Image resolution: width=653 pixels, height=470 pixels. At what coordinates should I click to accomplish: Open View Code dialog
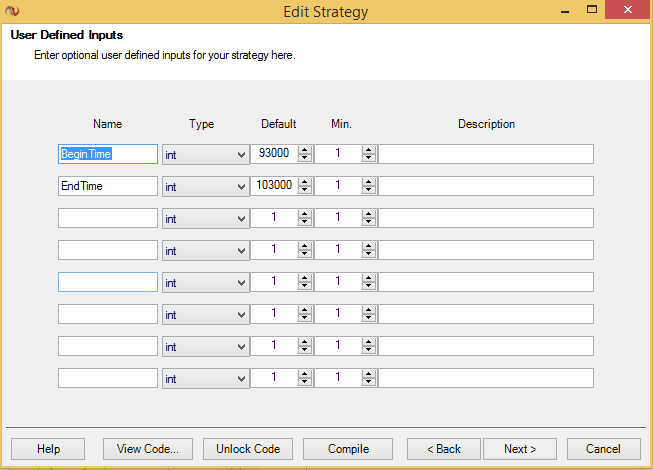[148, 449]
